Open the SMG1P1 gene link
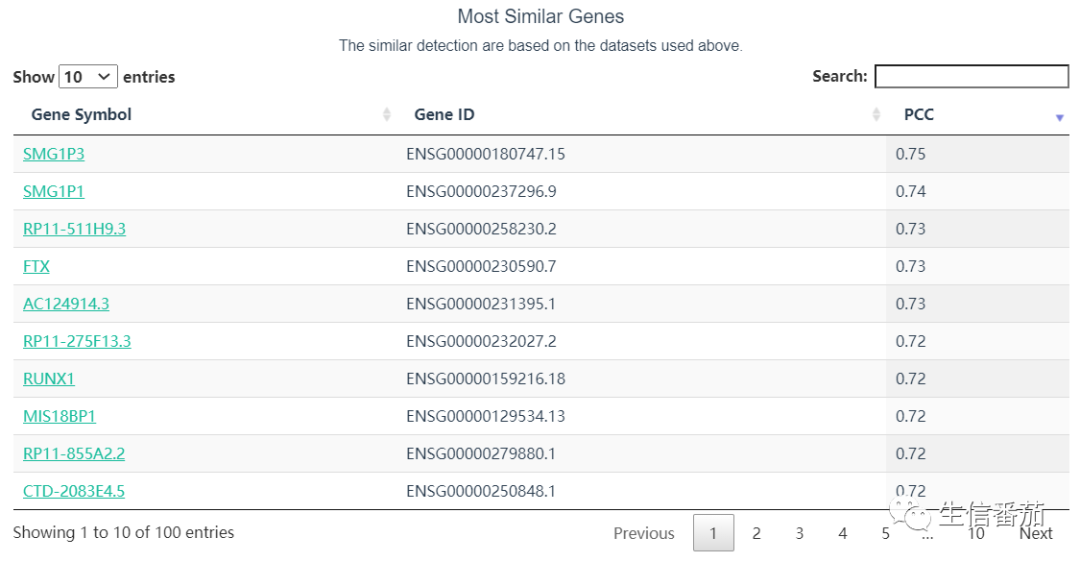The image size is (1080, 562). (54, 191)
